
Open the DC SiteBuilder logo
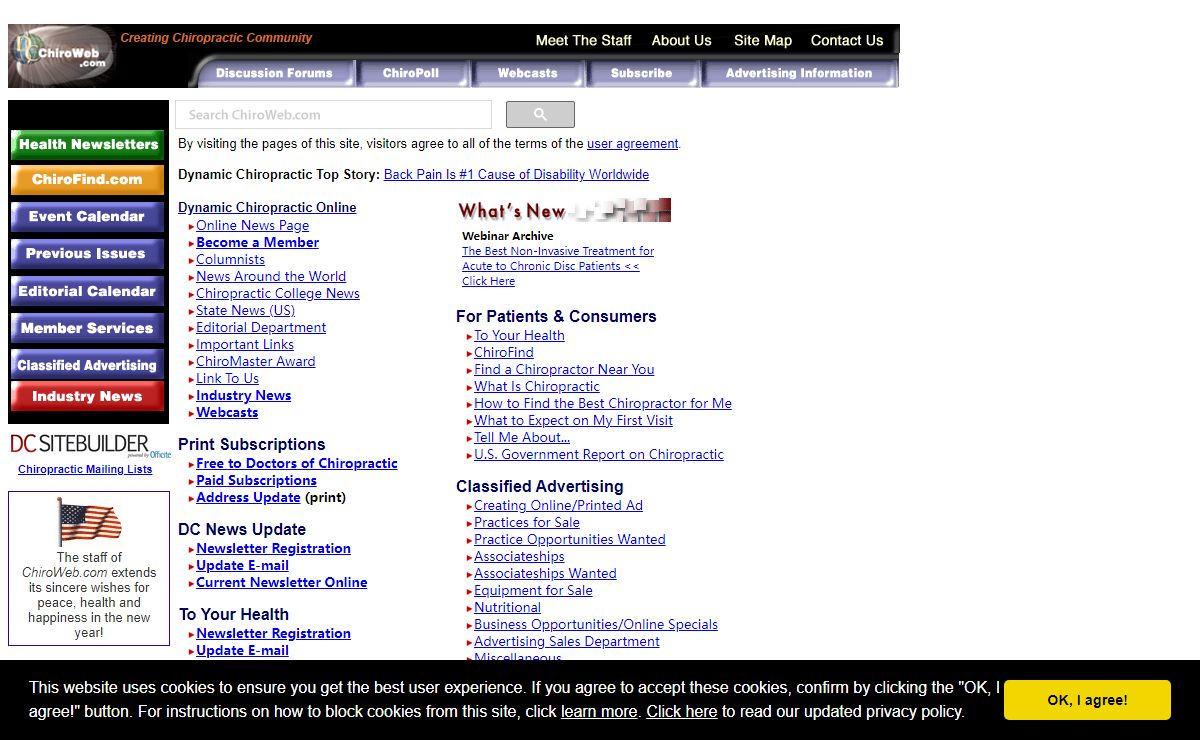tap(90, 445)
